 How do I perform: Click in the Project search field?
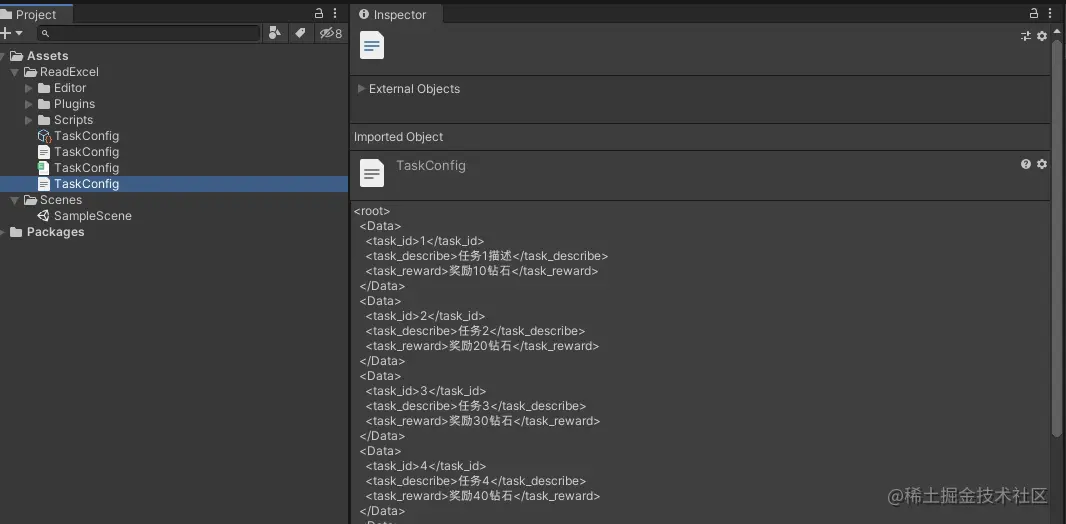click(x=149, y=33)
